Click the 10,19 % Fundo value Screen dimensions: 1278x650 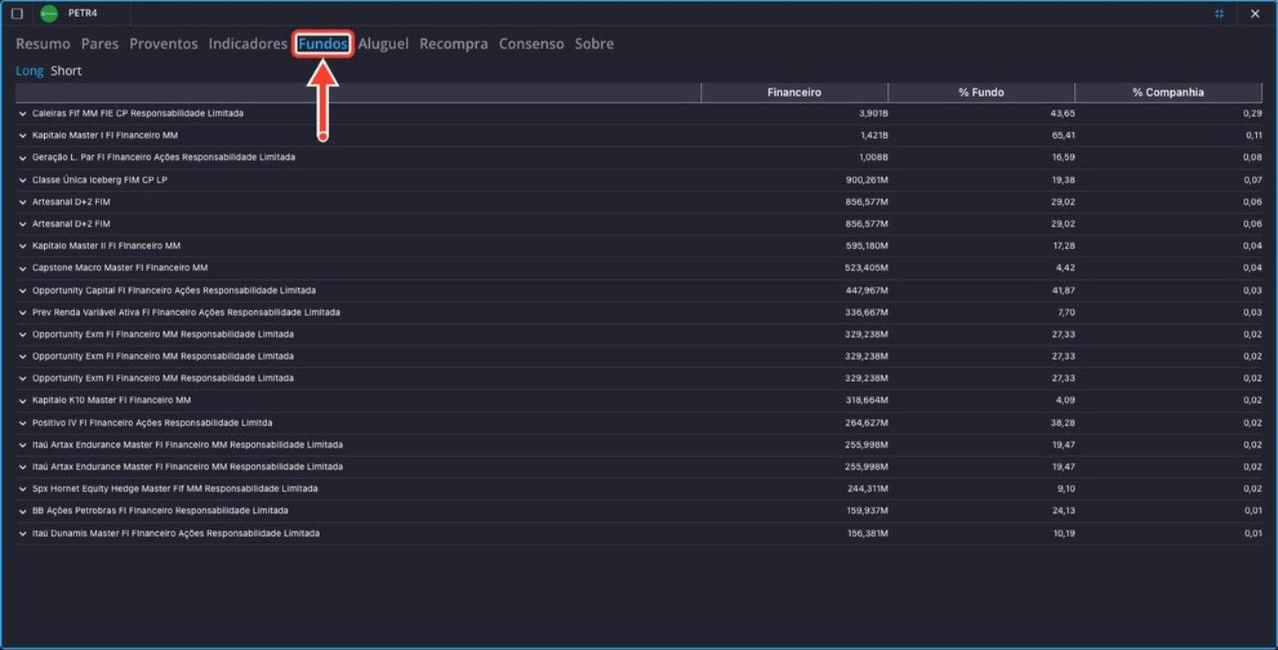1063,534
